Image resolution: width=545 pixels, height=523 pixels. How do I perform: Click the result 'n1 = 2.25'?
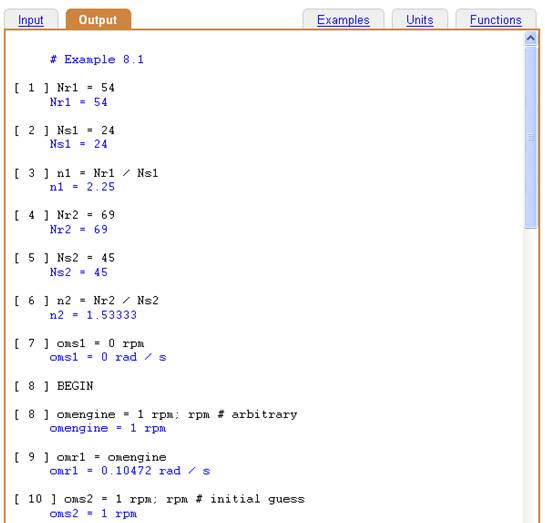tap(82, 187)
